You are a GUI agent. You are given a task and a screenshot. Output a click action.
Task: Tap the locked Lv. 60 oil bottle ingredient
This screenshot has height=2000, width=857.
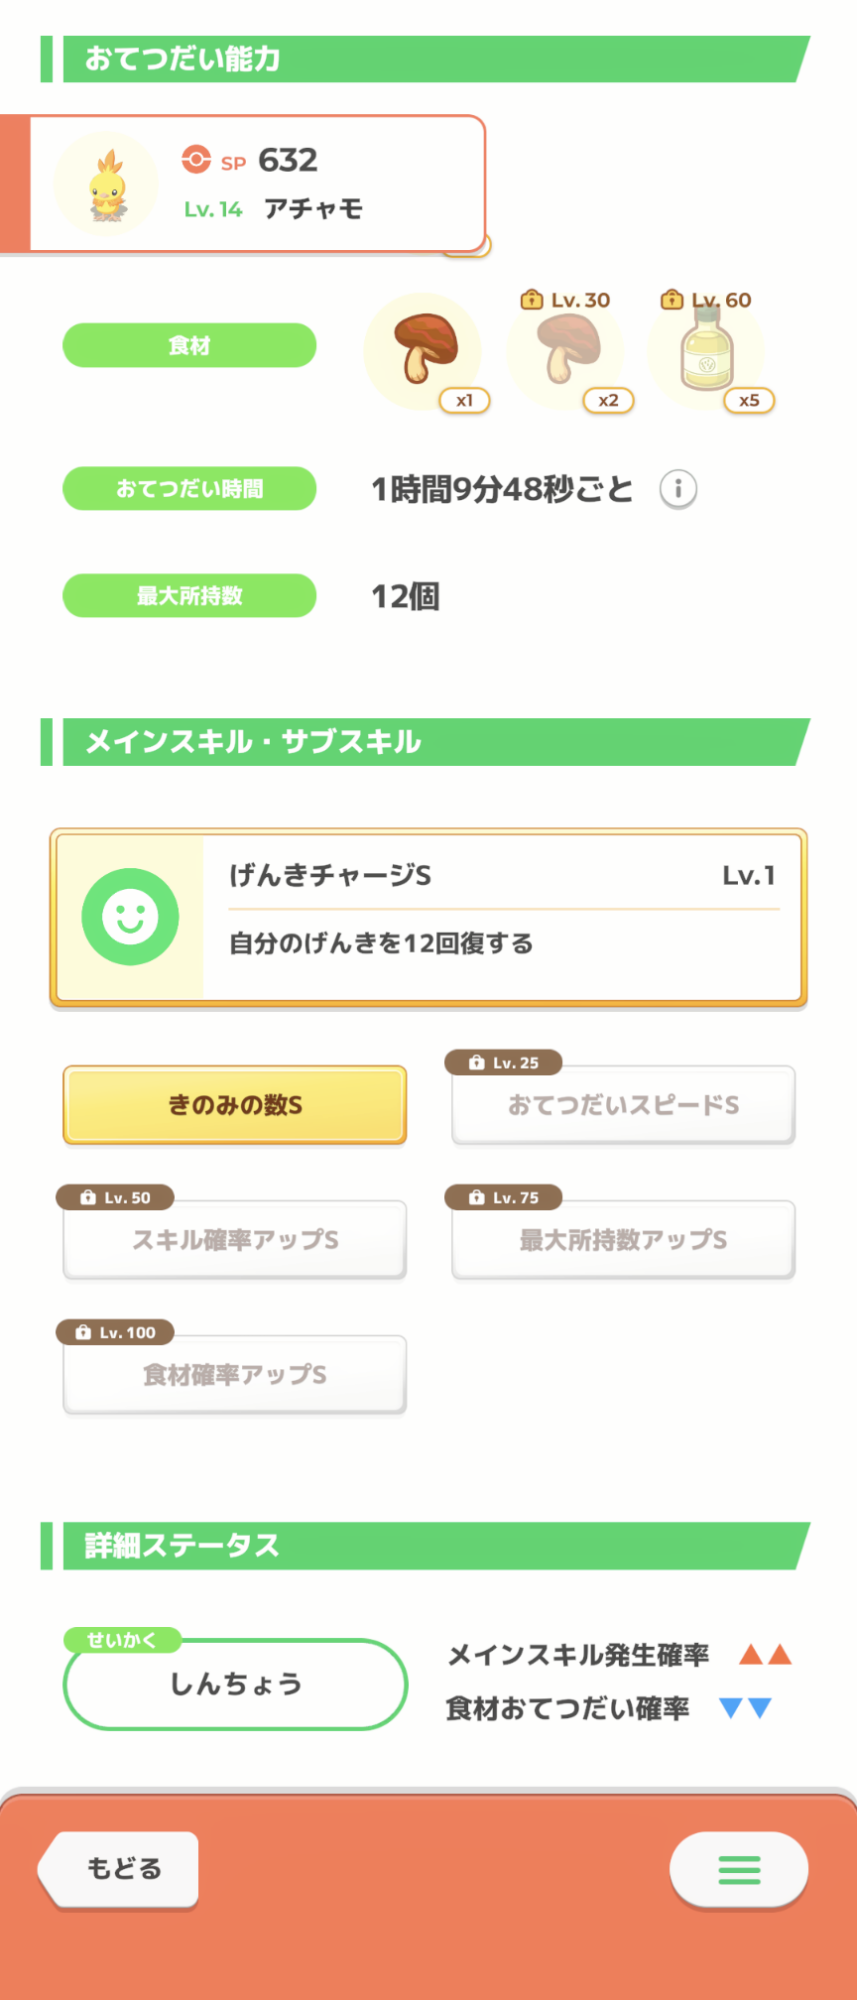coord(706,350)
